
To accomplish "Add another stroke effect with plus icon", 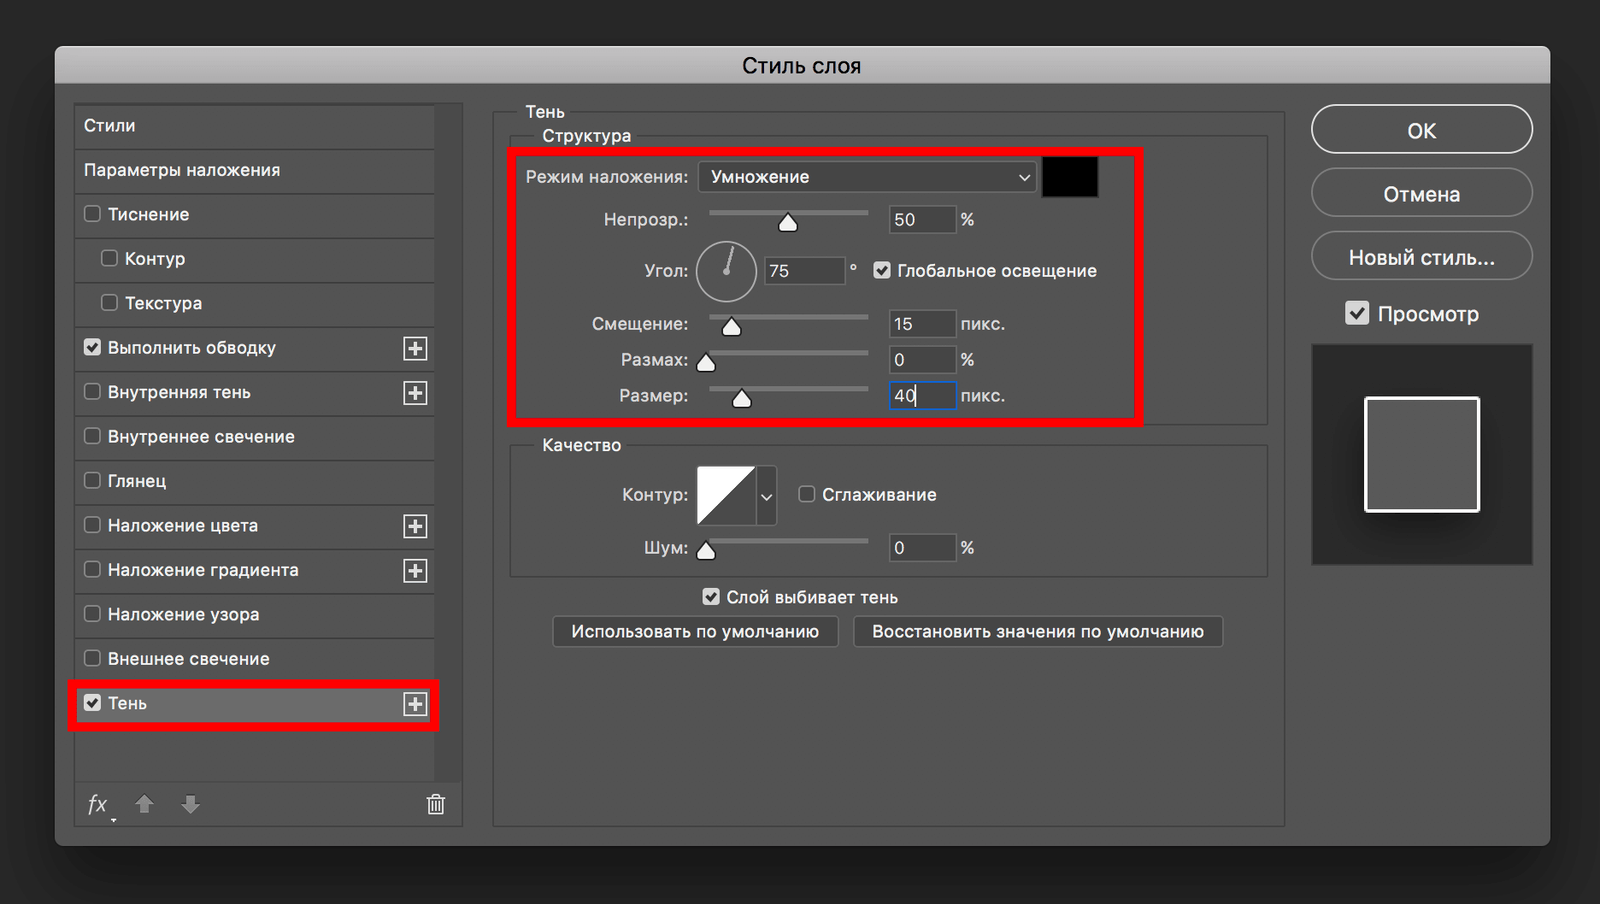I will (415, 348).
